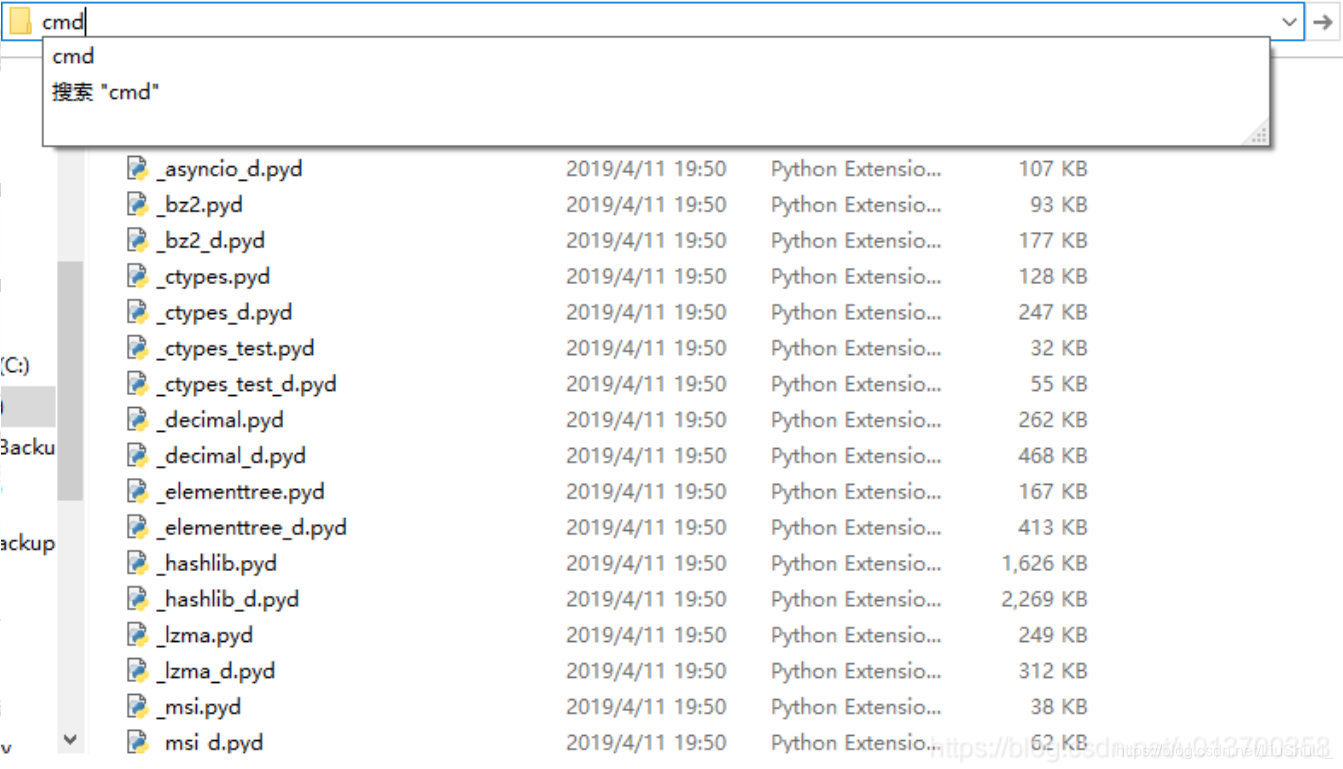Select the file name _elementtree.pyd
Screen dimensions: 1343x769
(241, 493)
